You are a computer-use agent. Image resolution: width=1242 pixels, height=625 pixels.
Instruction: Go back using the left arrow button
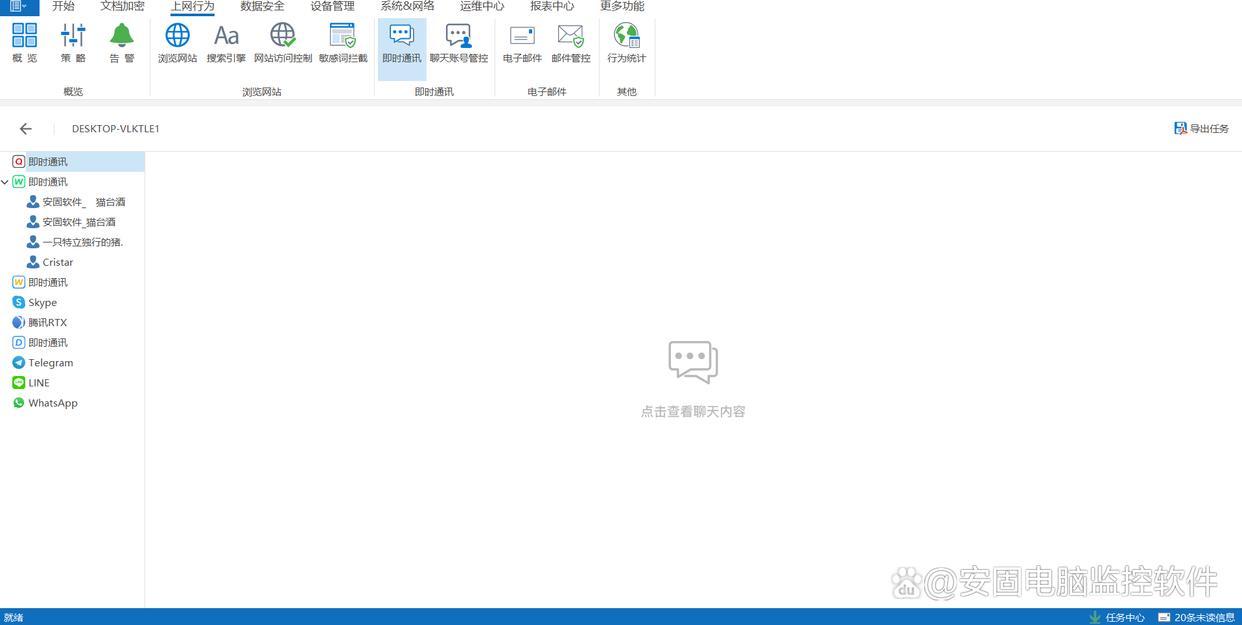pos(26,129)
